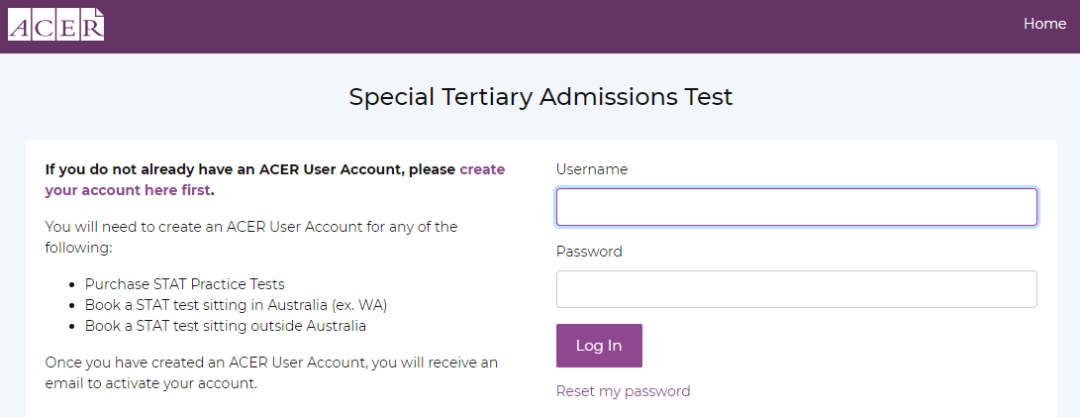1080x417 pixels.
Task: Select the 'Special Tertiary Admissions Test' heading
Action: coord(541,97)
